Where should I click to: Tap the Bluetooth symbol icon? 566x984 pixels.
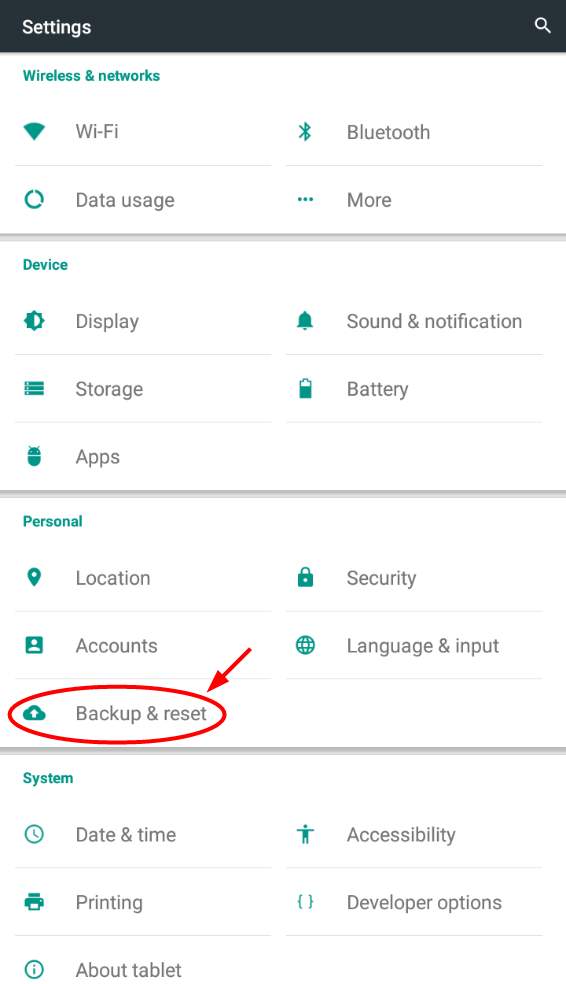coord(305,132)
